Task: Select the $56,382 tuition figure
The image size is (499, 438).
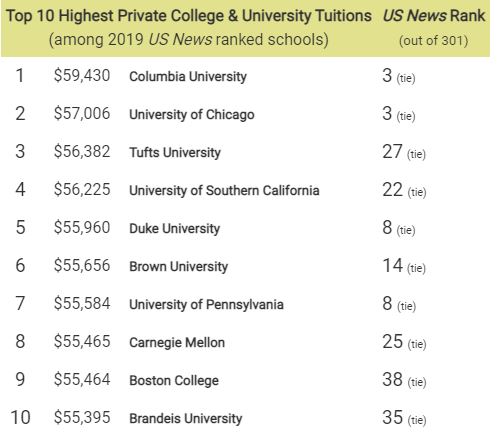Action: [82, 152]
